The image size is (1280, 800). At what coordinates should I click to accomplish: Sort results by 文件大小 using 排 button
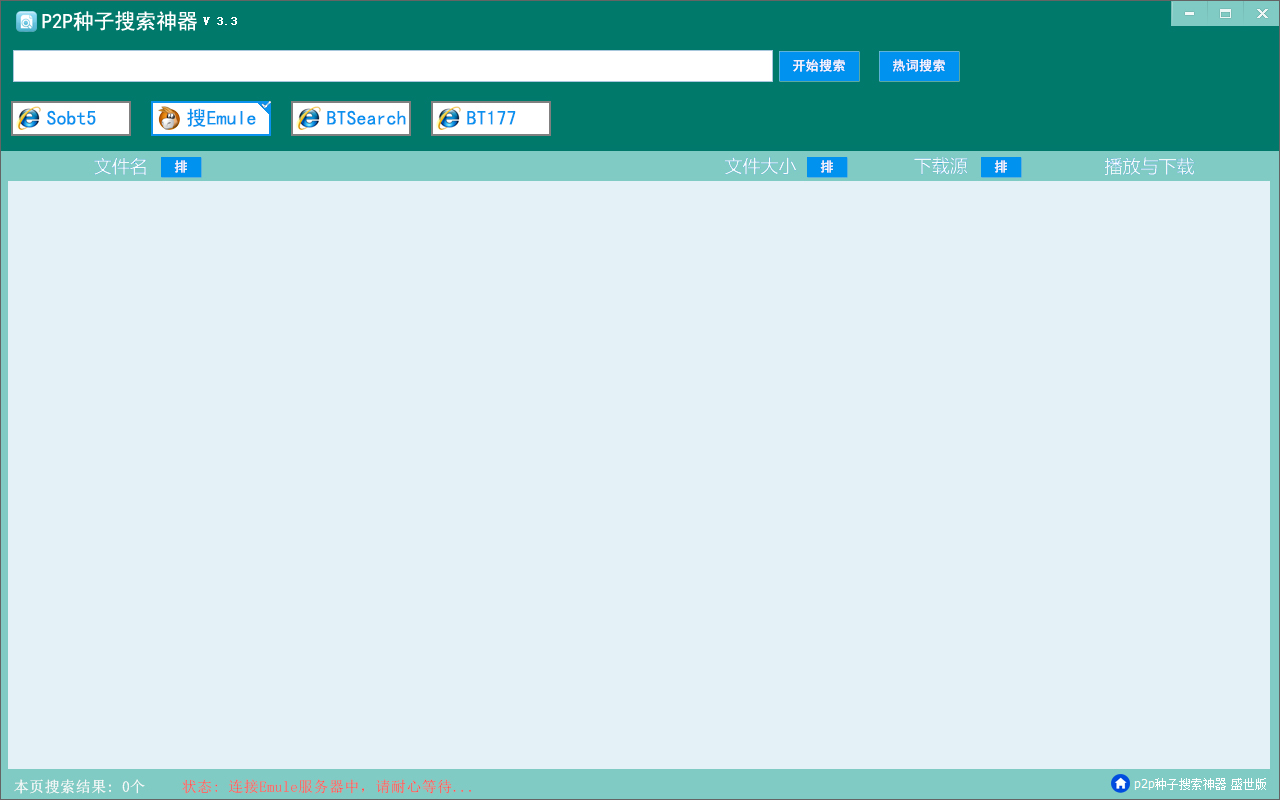[827, 167]
